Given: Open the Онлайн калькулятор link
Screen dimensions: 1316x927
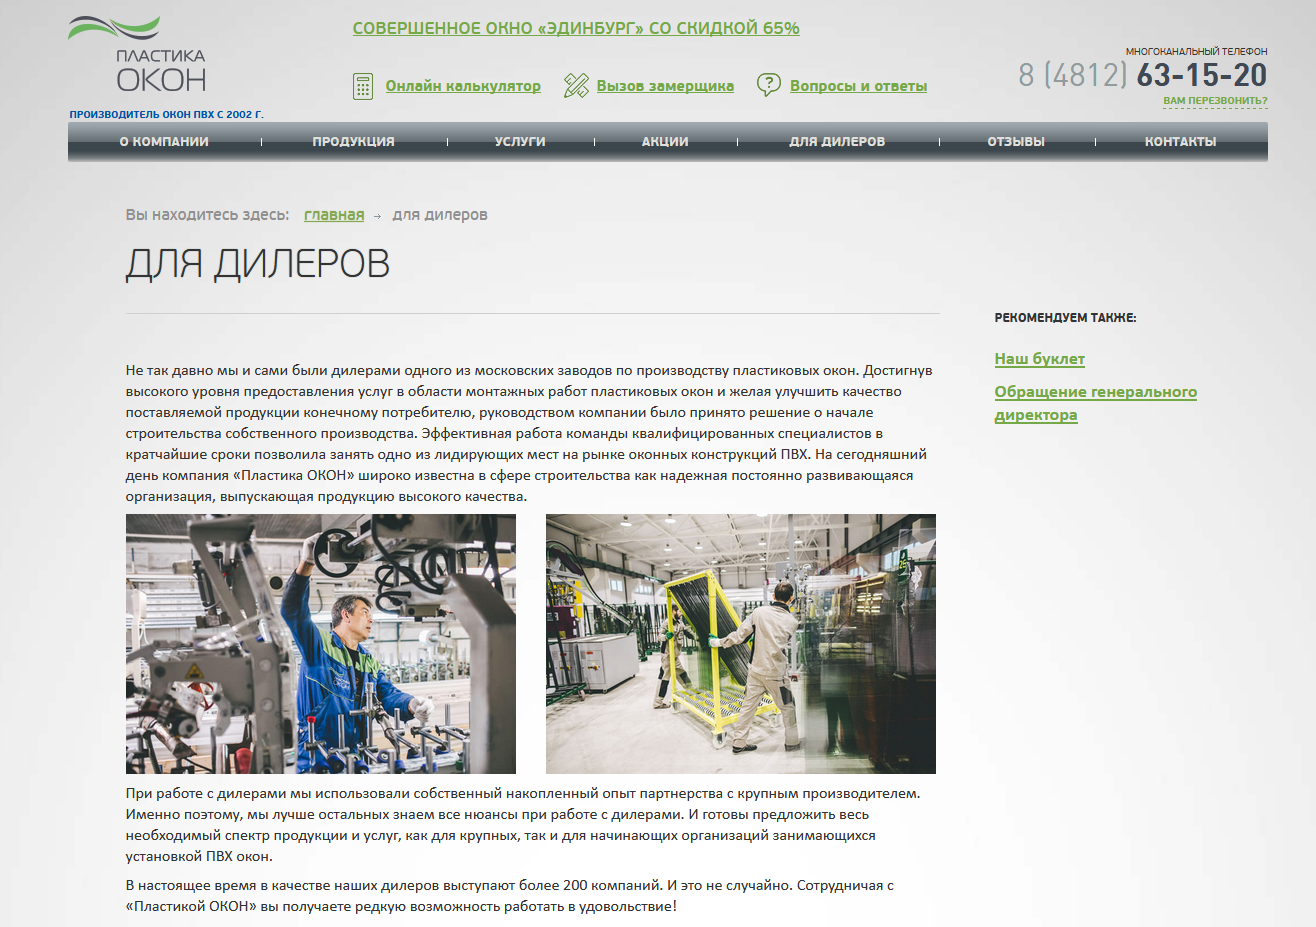Looking at the screenshot, I should 463,86.
